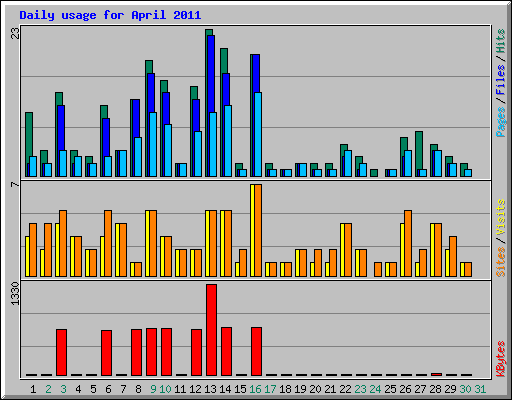Click the yellow Visits bar for day 22
The height and width of the screenshot is (400, 512).
pyautogui.click(x=342, y=250)
